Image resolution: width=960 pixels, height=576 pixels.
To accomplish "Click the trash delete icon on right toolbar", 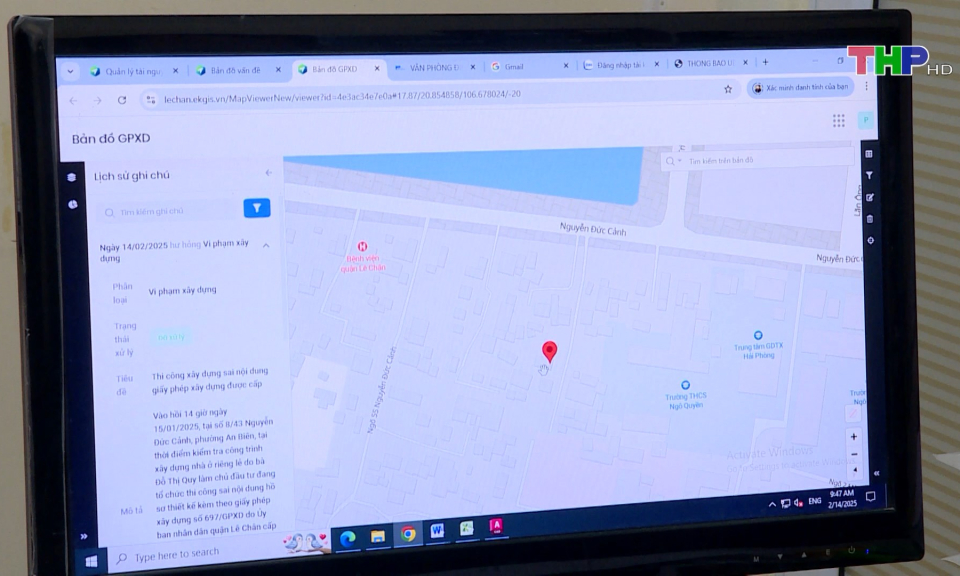I will (x=869, y=219).
